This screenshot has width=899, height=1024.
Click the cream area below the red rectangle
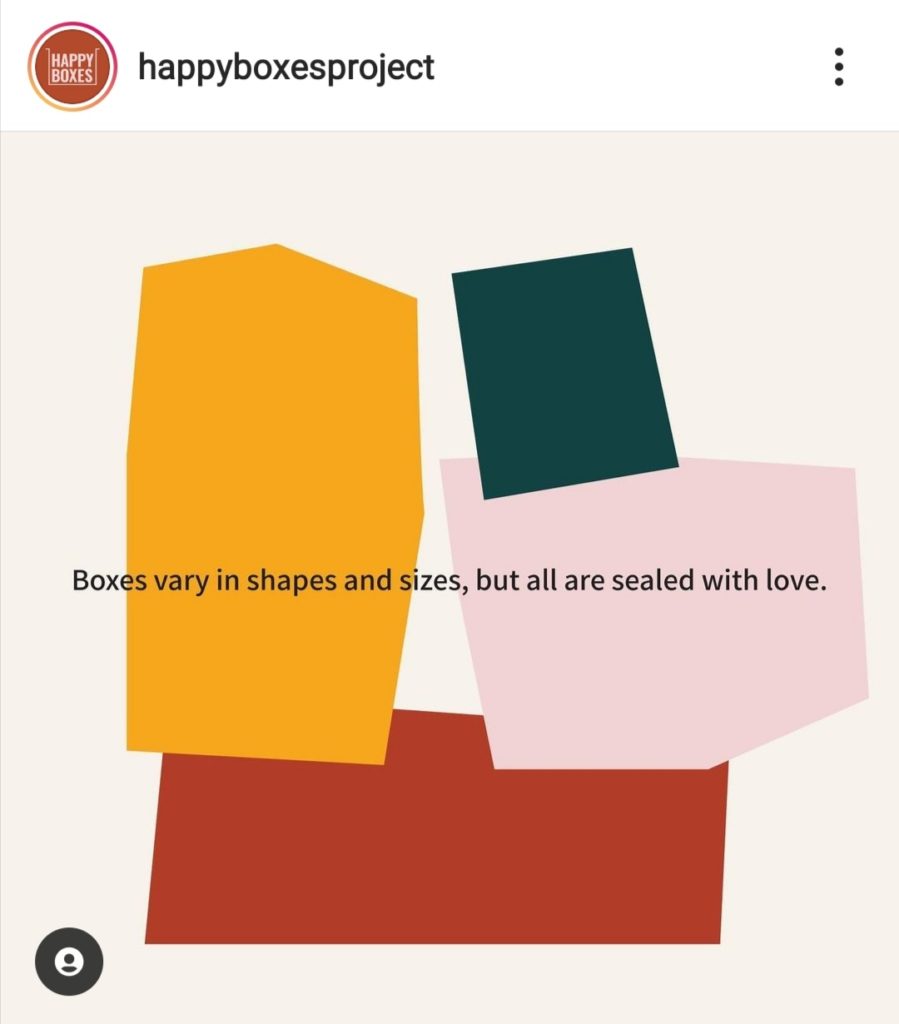coord(449,983)
